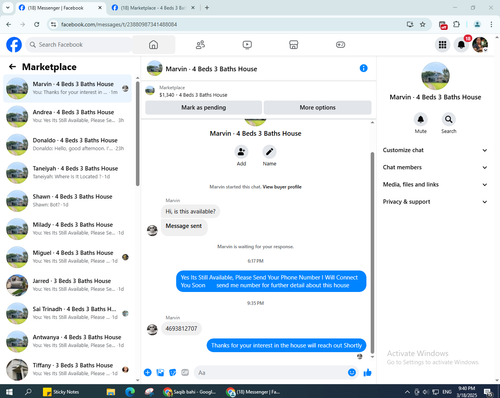Open Microsoft Edge from taskbar
Image resolution: width=500 pixels, height=398 pixels.
click(x=130, y=392)
